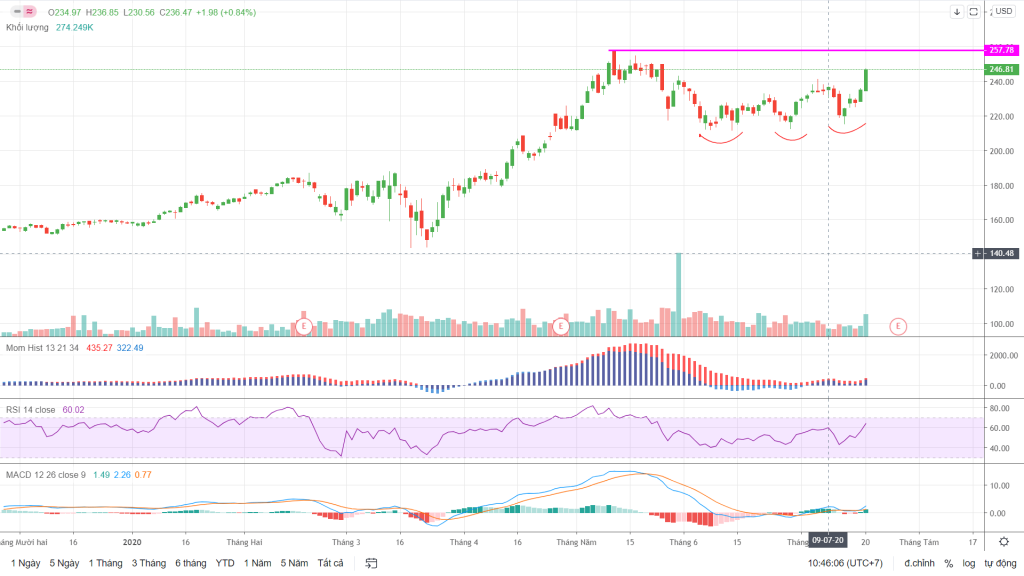Enable auto scale (tự động)
Screen dimensions: 1024x576
pyautogui.click(x=999, y=563)
